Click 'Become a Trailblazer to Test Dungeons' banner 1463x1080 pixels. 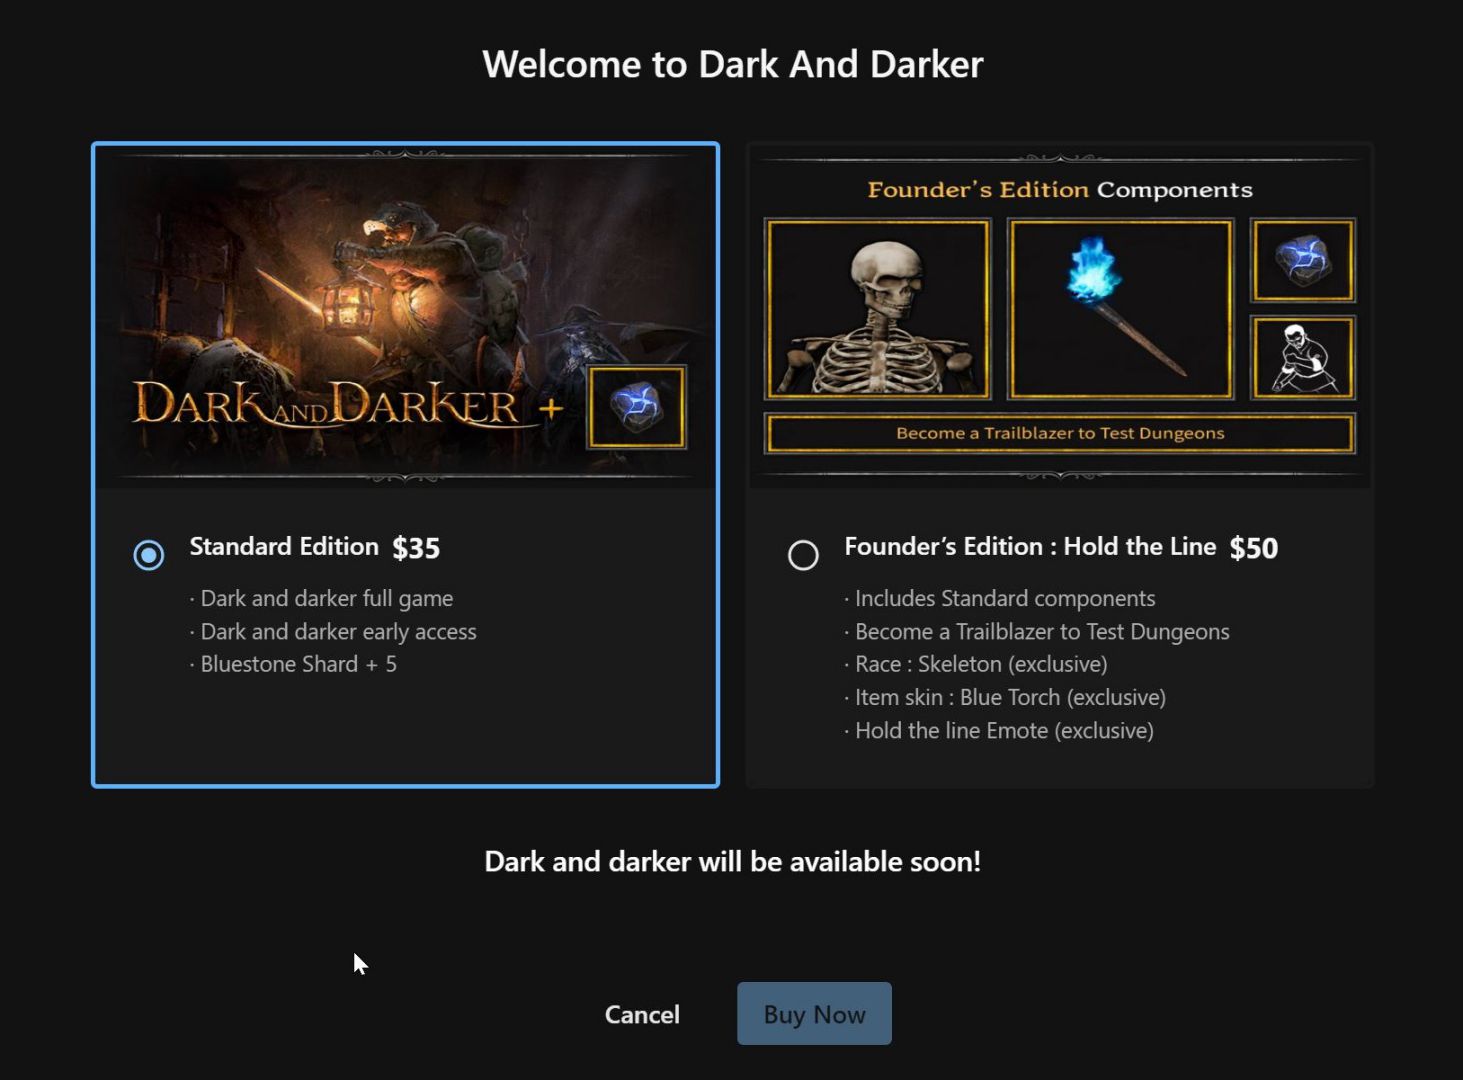[x=1060, y=433]
